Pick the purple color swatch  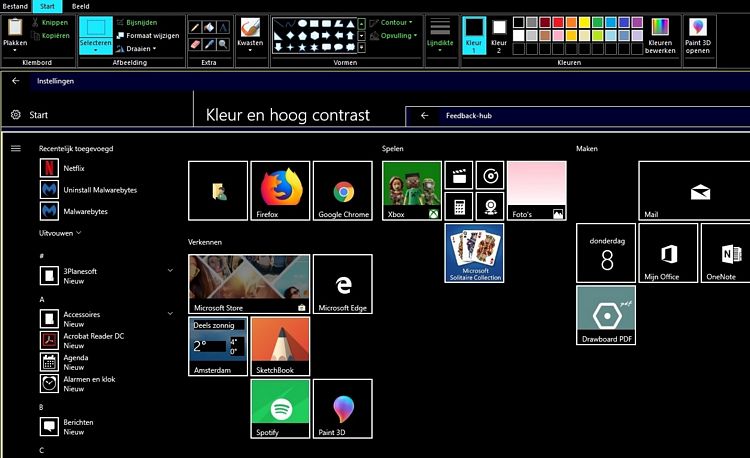pos(637,22)
